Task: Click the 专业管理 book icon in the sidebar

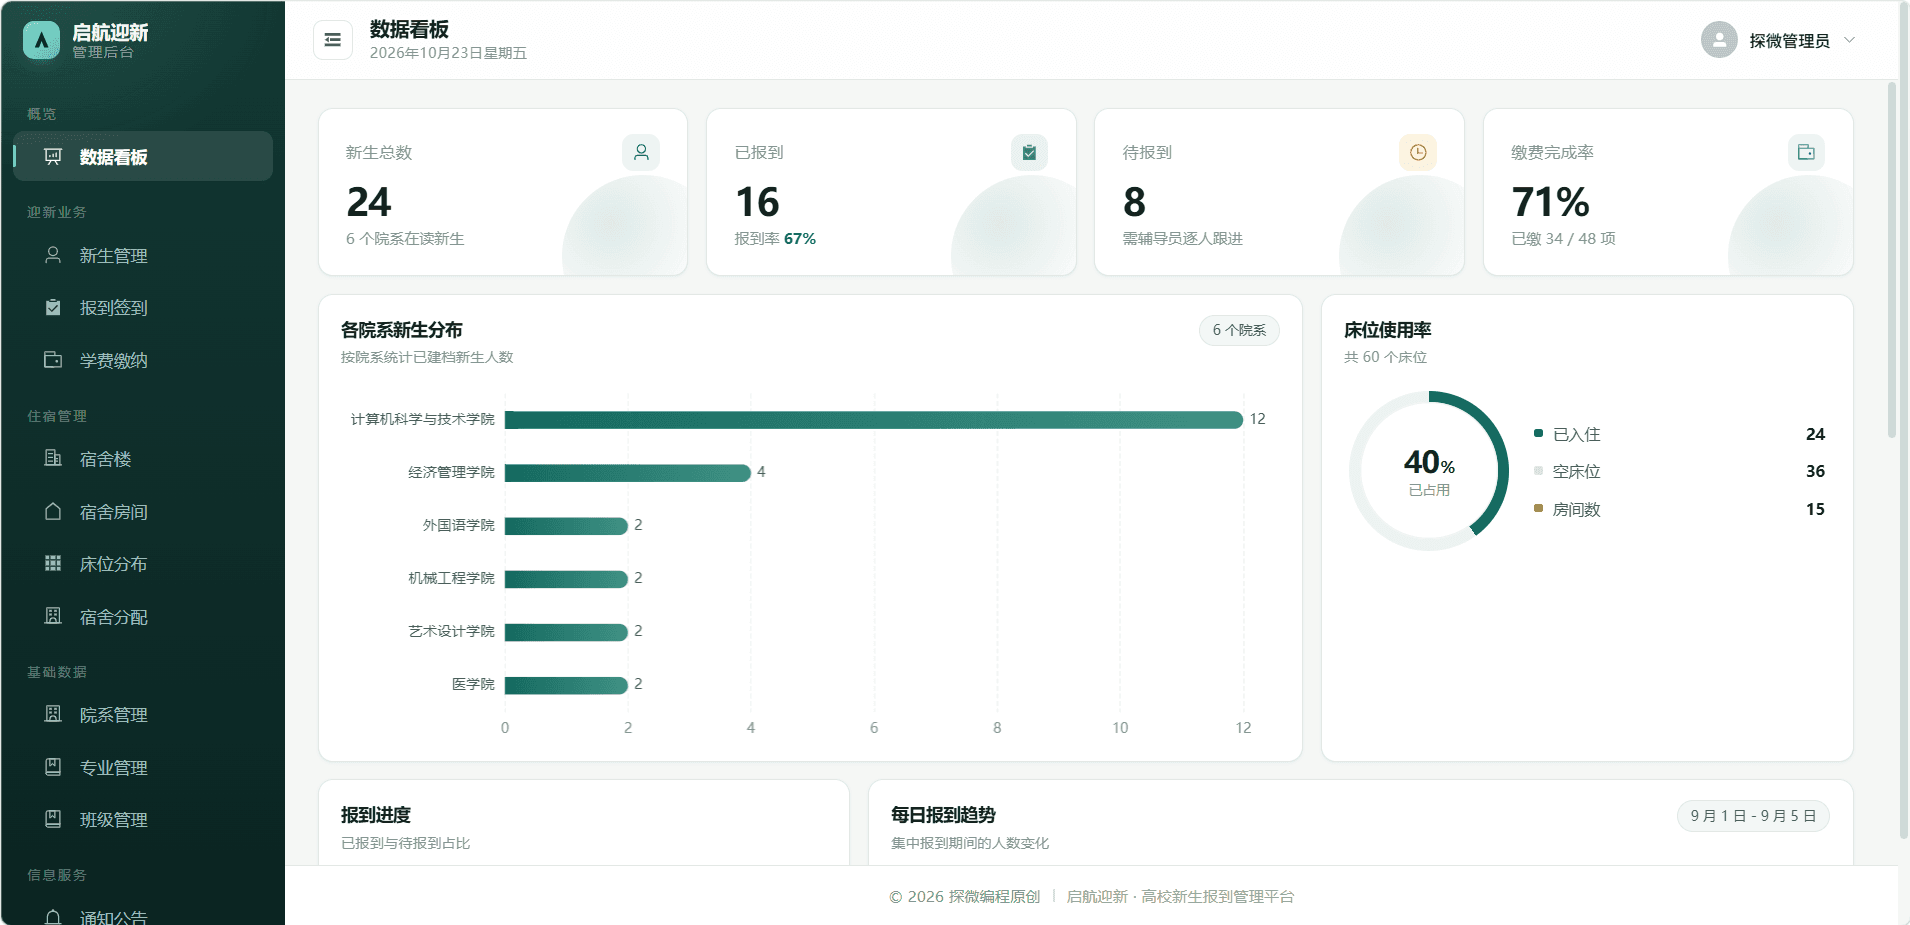Action: coord(53,767)
